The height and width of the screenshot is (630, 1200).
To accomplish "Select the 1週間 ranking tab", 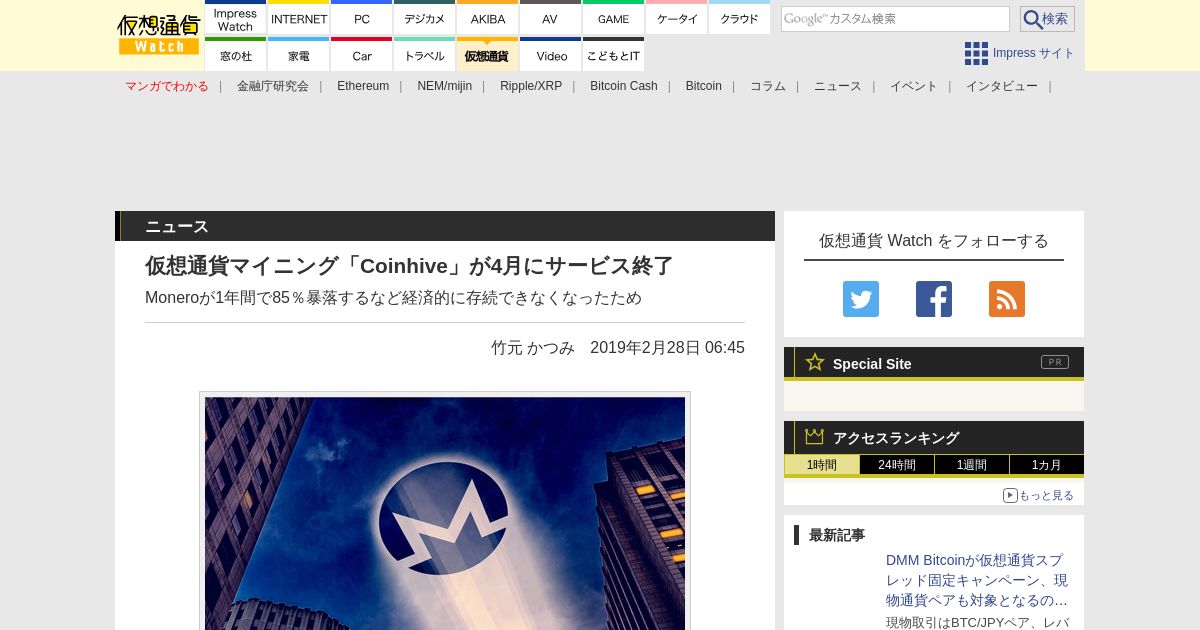I will [972, 465].
